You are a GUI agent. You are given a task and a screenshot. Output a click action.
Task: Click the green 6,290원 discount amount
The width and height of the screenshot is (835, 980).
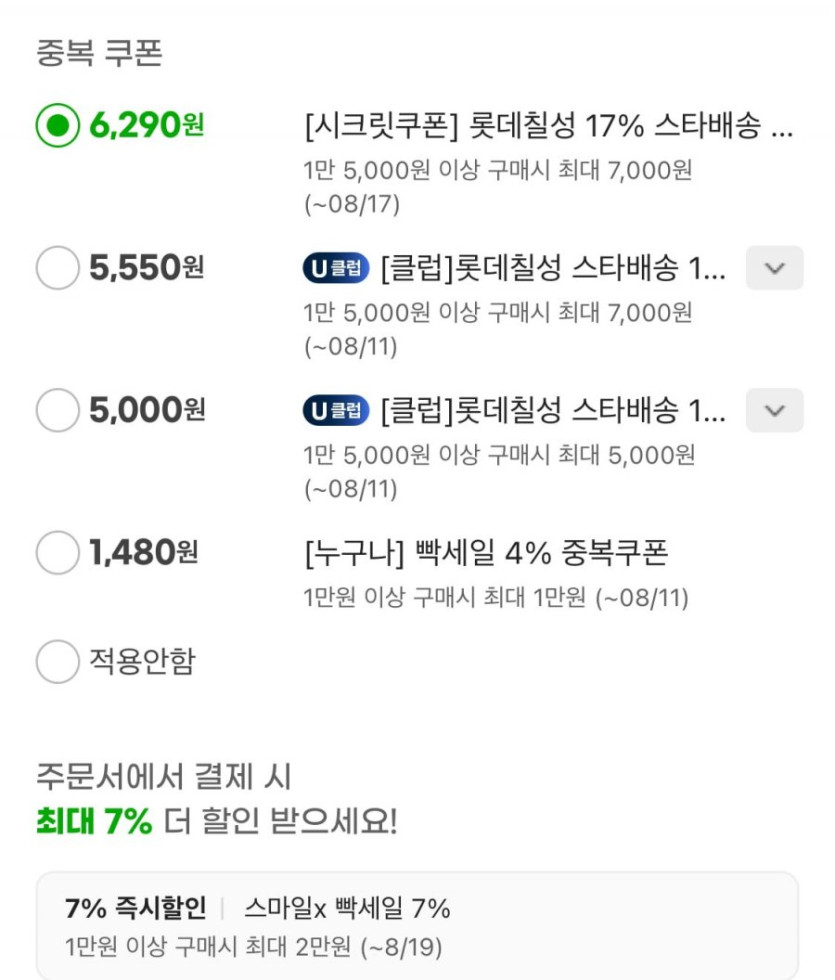coord(146,126)
